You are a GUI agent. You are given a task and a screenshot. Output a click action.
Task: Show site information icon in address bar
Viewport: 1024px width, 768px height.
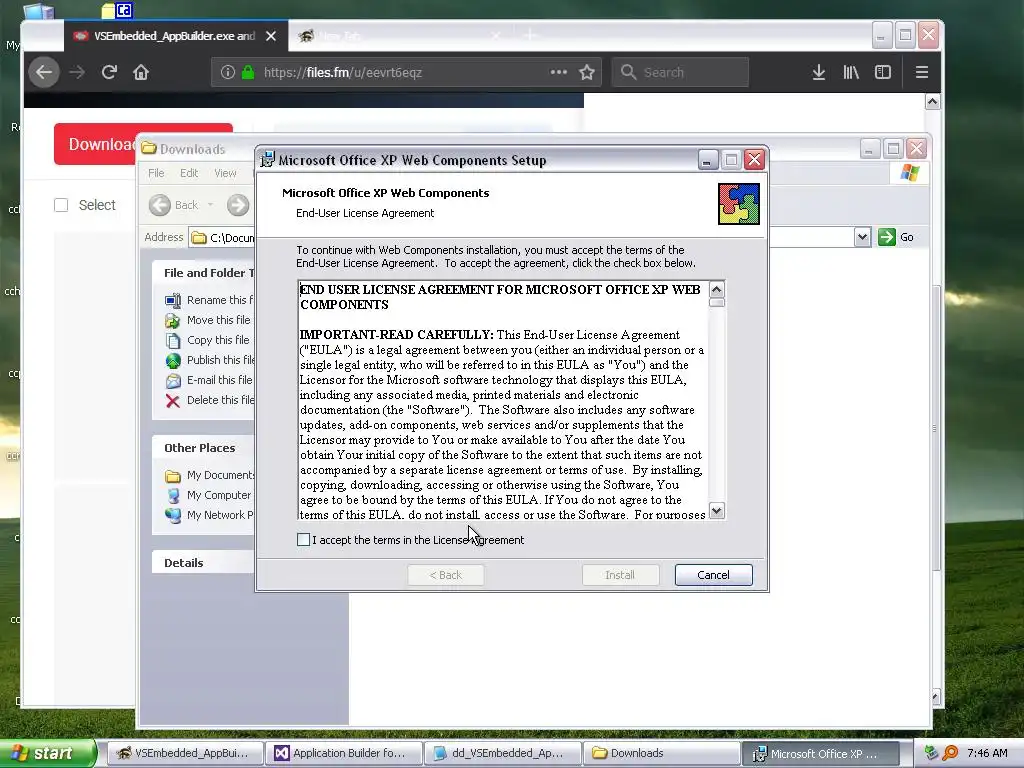[227, 72]
